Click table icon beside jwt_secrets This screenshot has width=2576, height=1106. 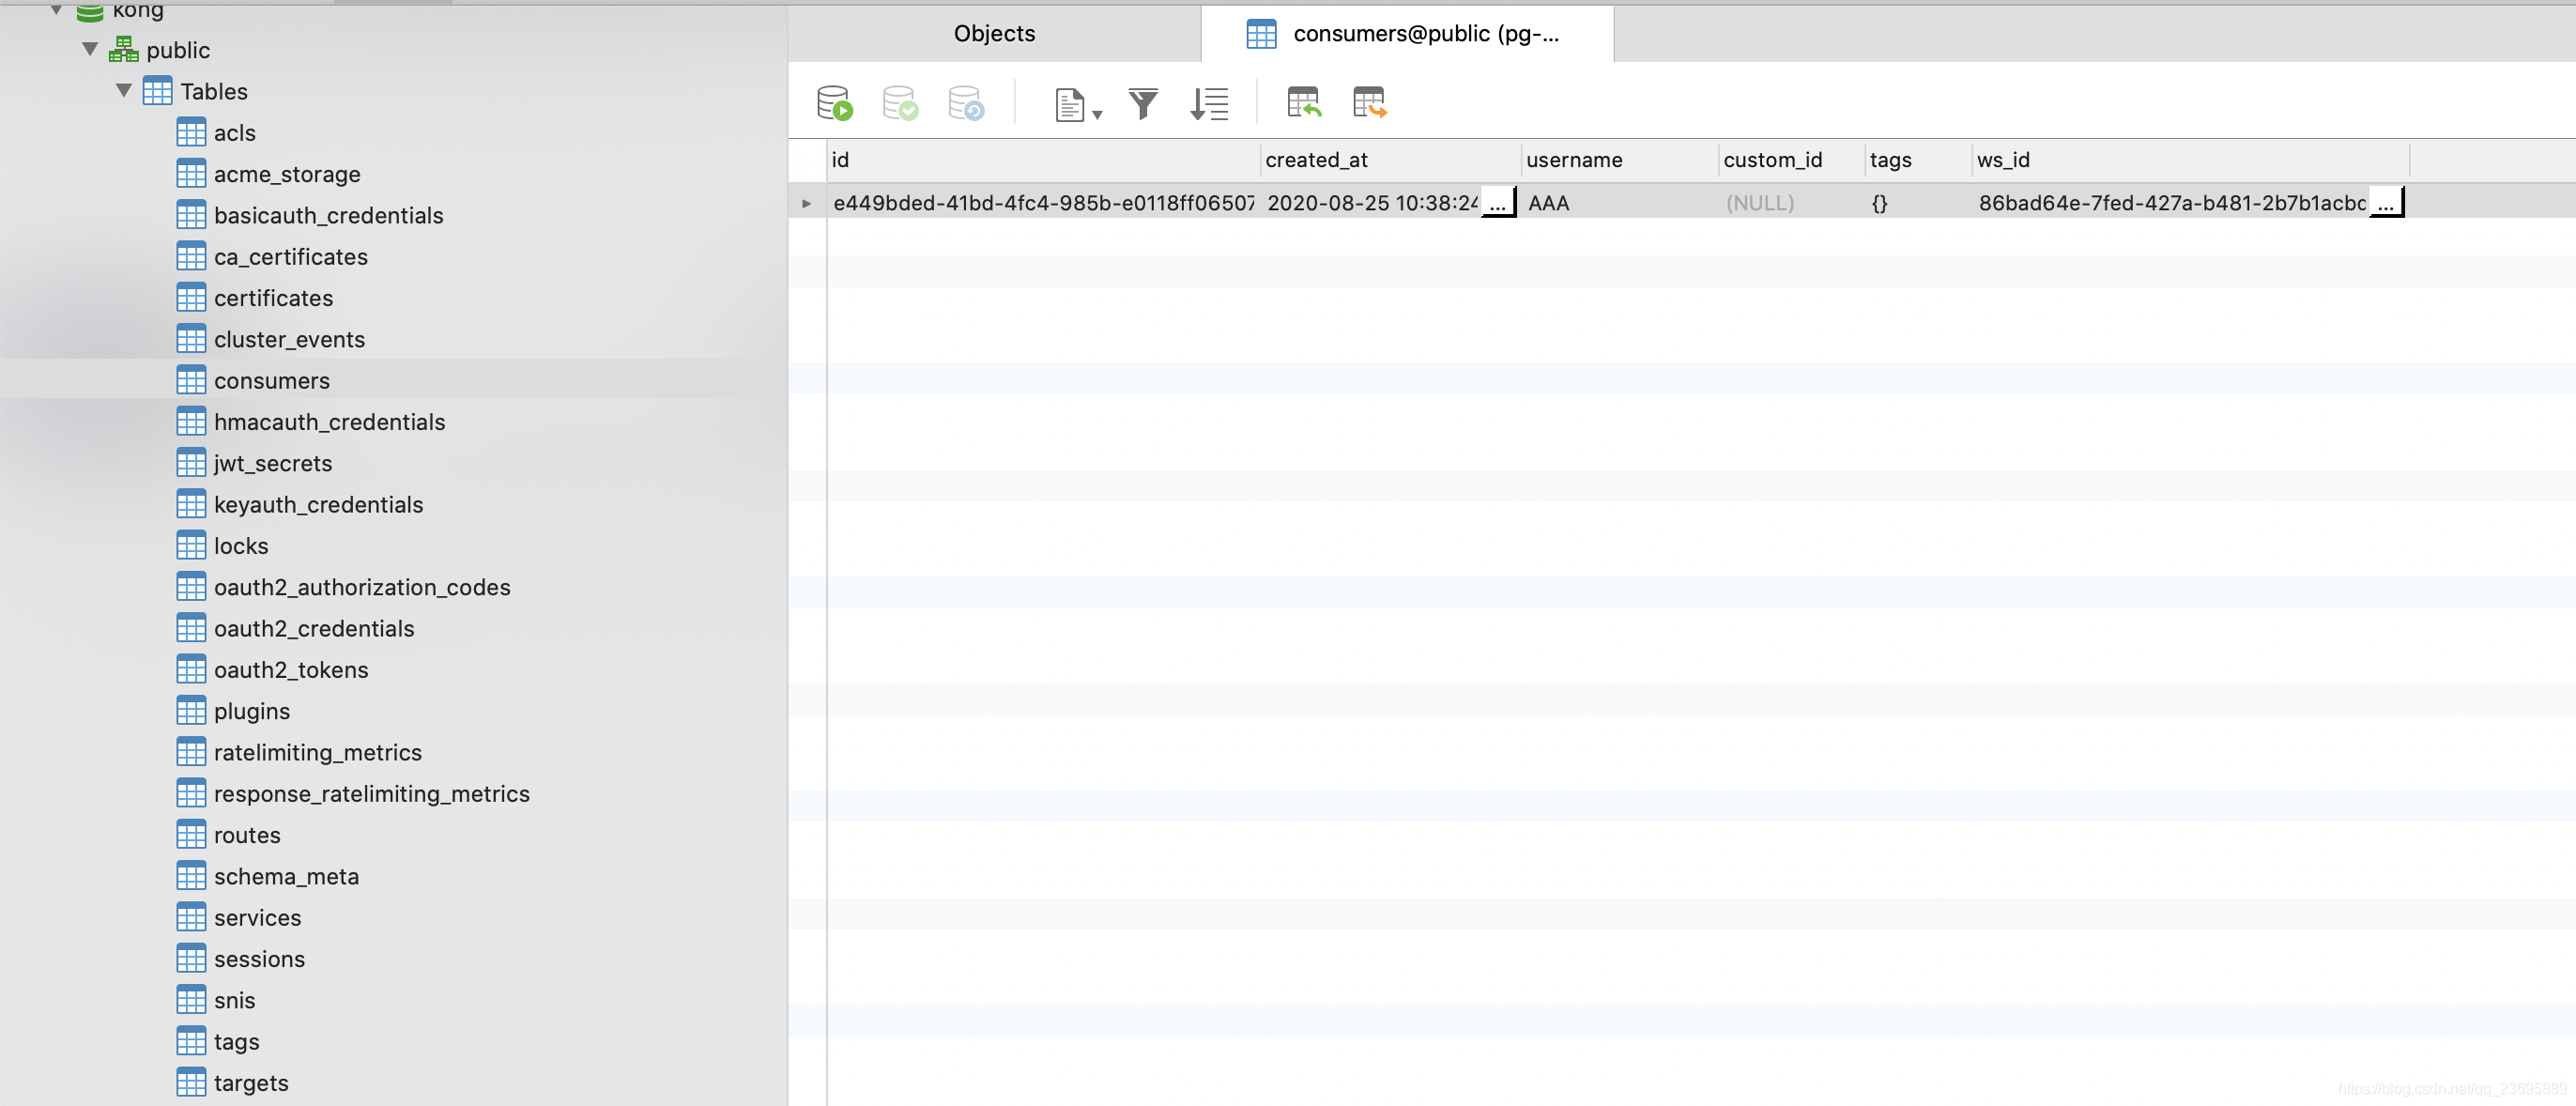click(191, 463)
